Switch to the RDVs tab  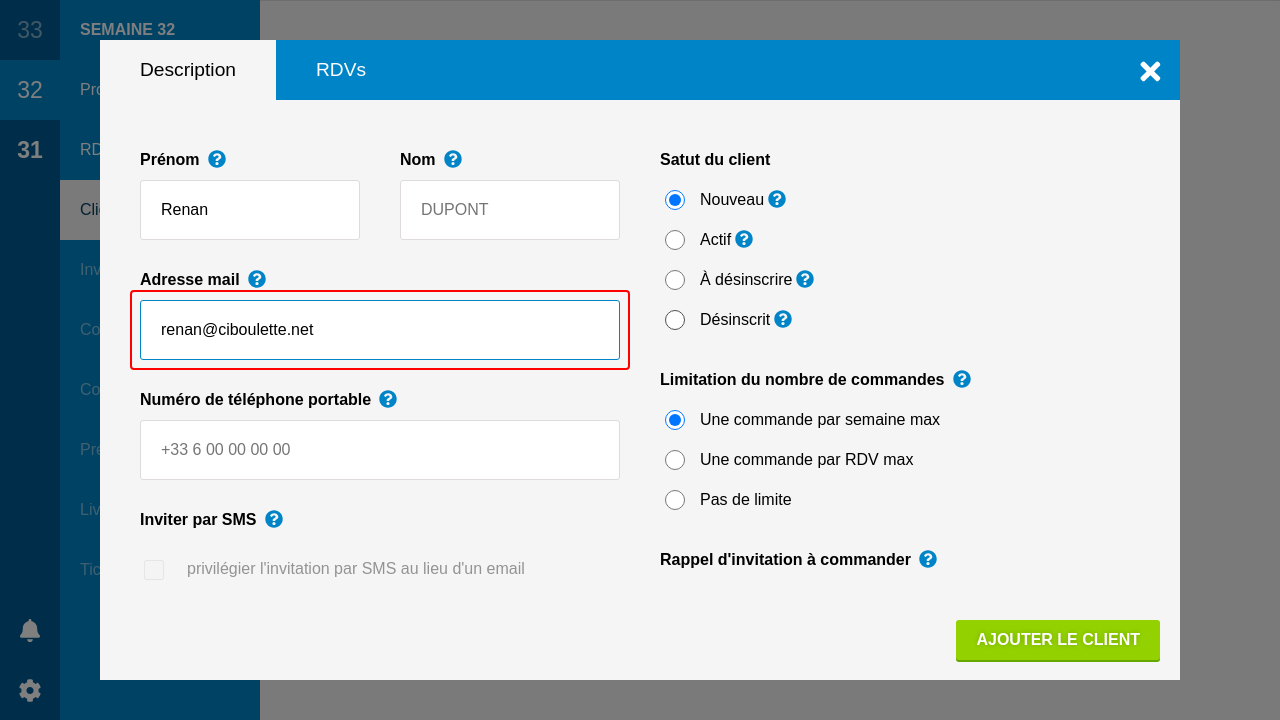341,70
